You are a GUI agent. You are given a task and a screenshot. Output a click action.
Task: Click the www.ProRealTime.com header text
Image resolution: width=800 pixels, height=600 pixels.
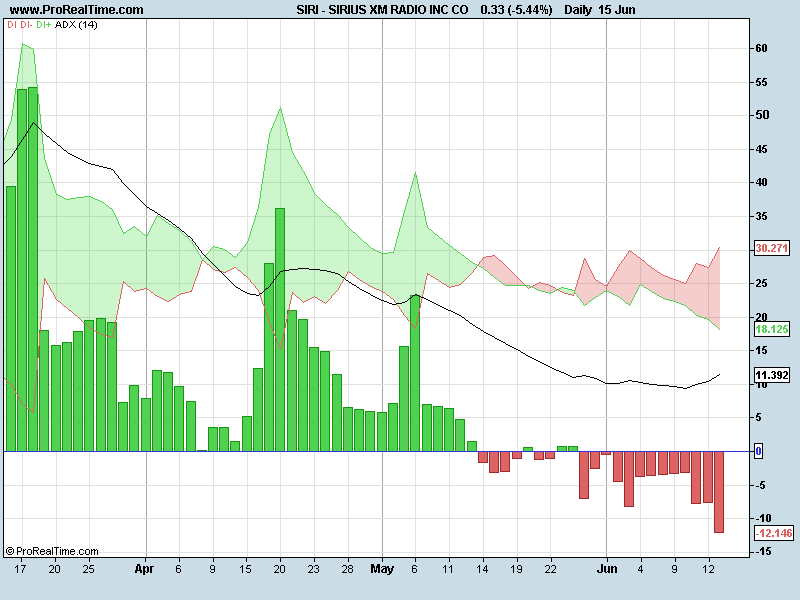click(x=77, y=10)
